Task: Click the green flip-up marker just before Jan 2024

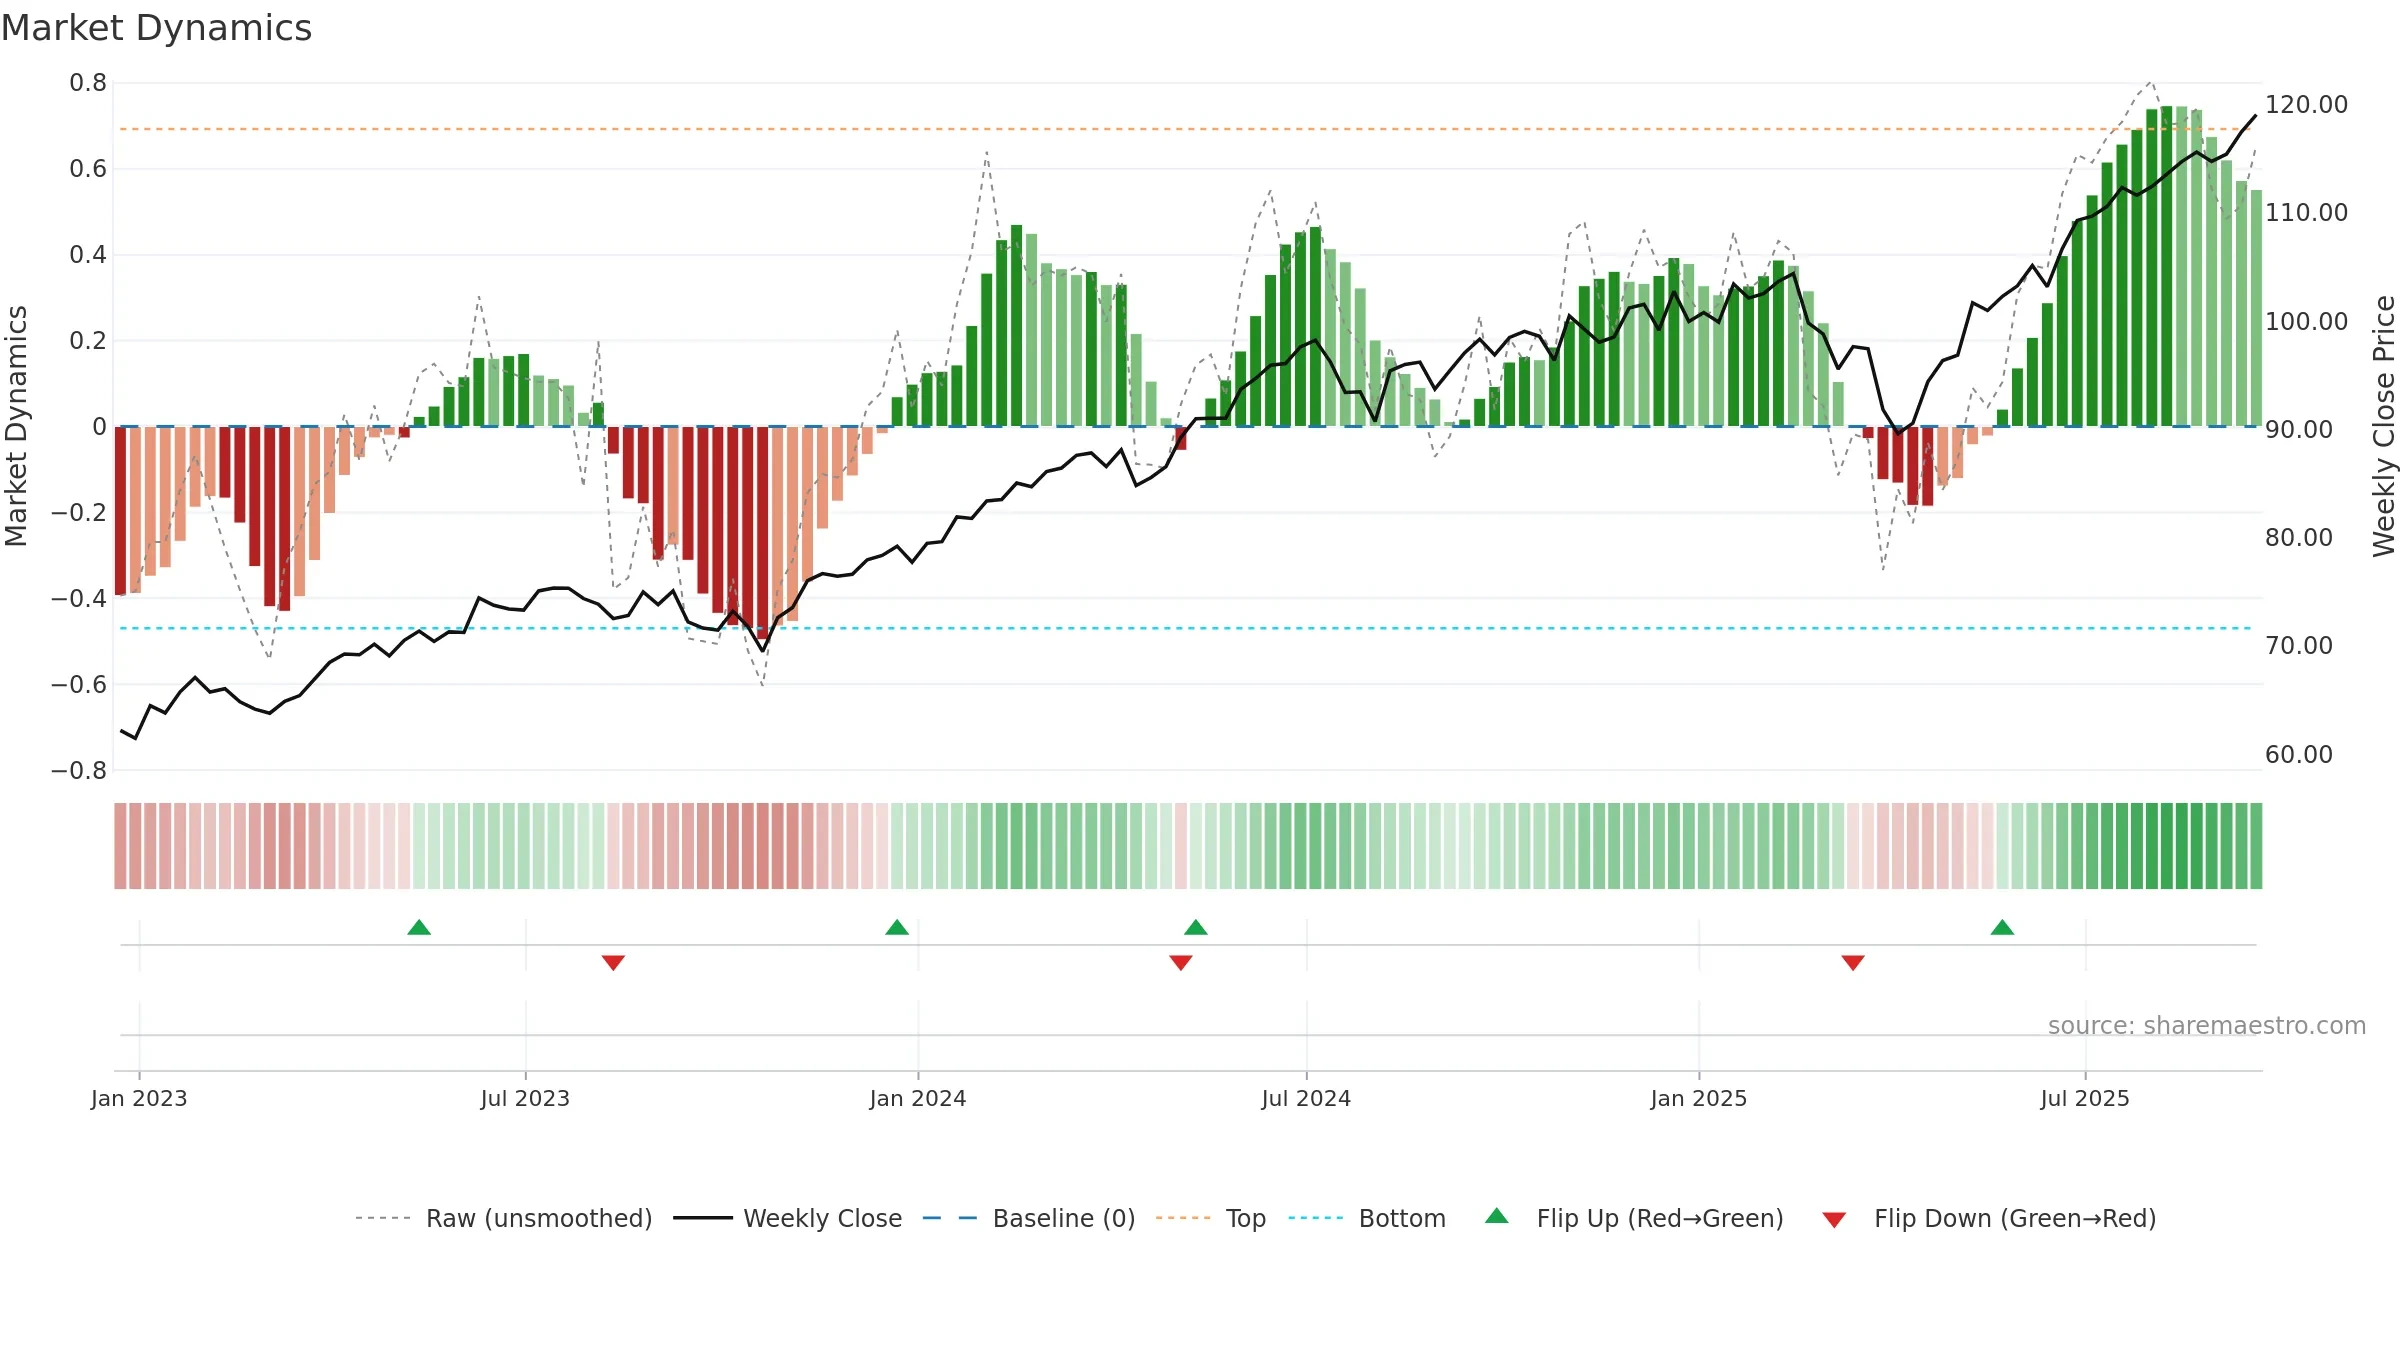Action: pyautogui.click(x=897, y=928)
